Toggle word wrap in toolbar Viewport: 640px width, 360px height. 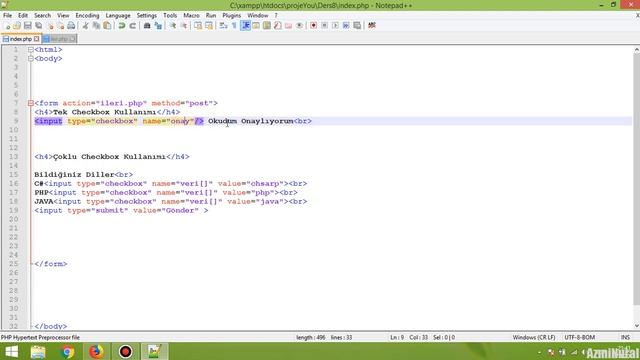click(223, 26)
